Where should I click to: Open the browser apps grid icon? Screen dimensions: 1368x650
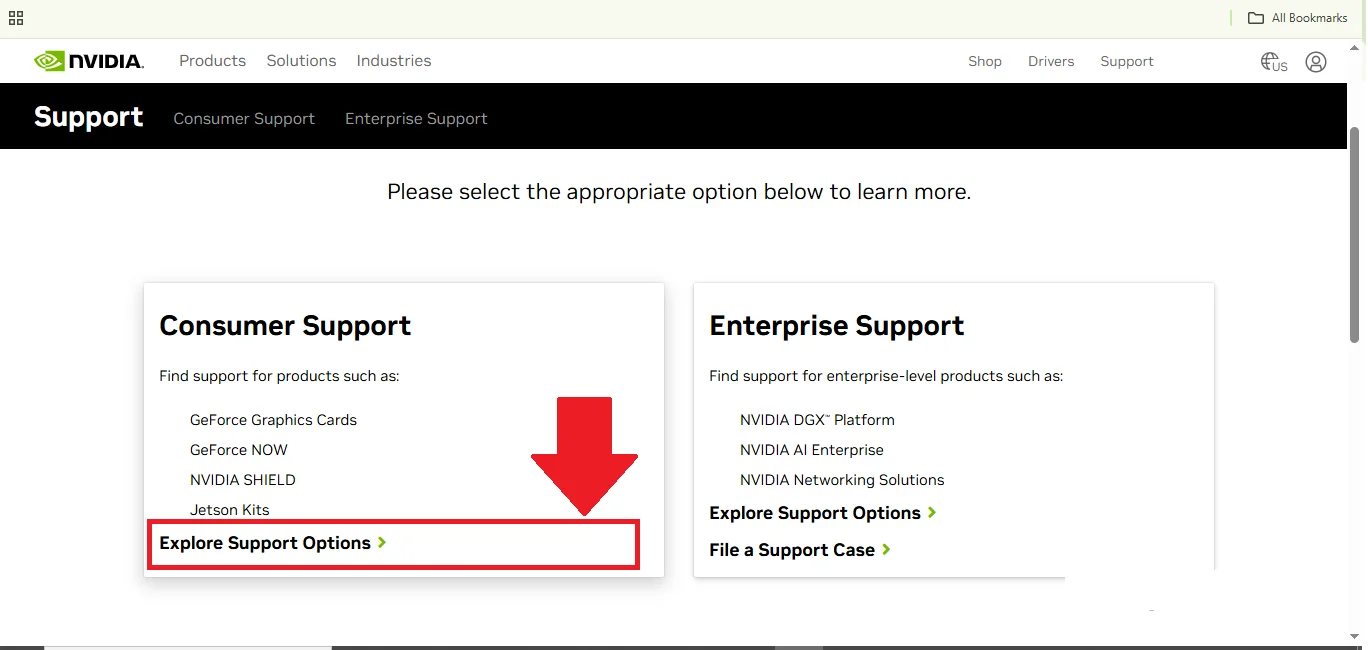[x=16, y=18]
